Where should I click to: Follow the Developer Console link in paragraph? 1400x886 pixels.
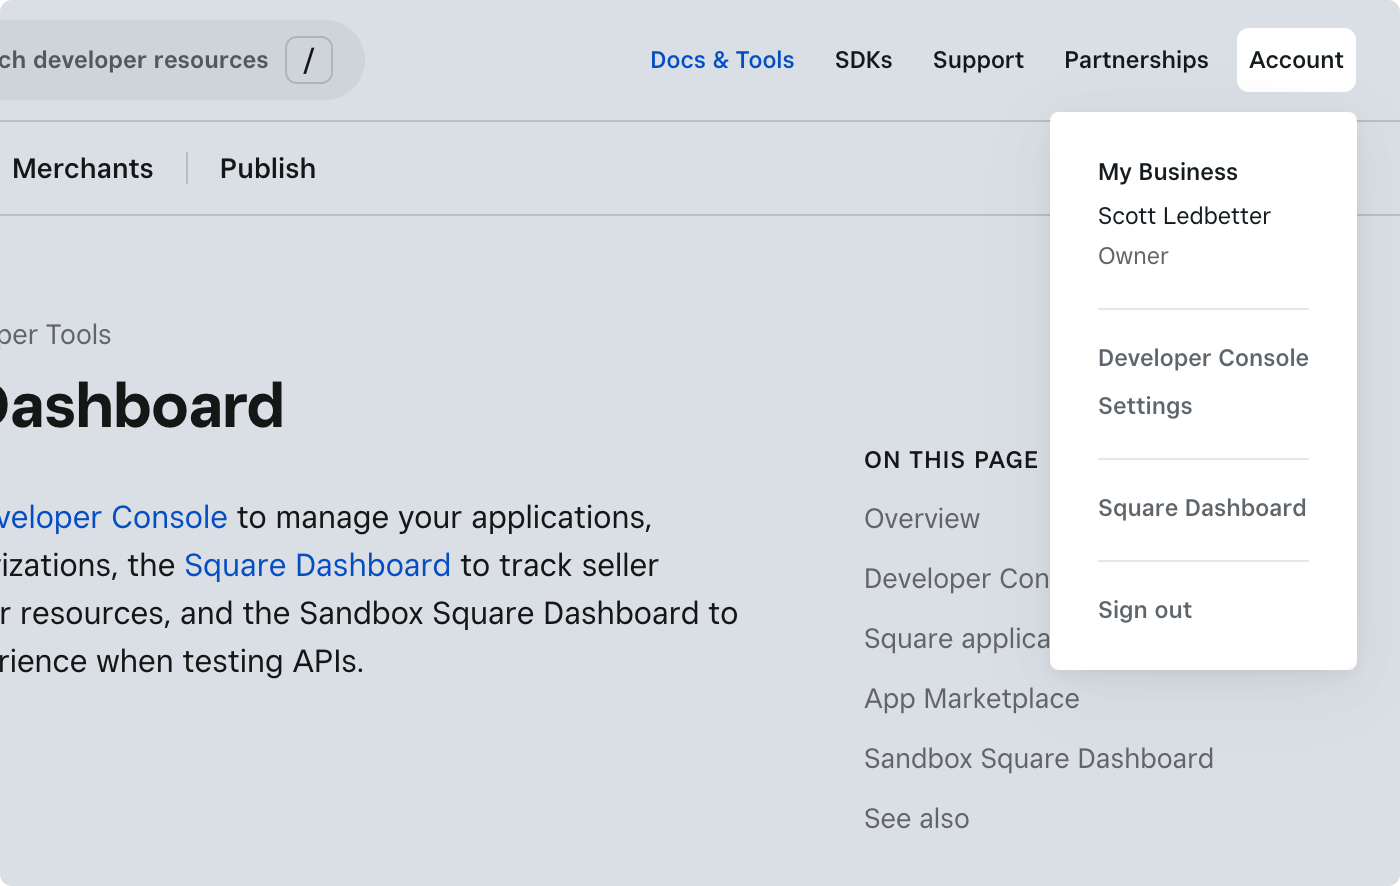[114, 517]
